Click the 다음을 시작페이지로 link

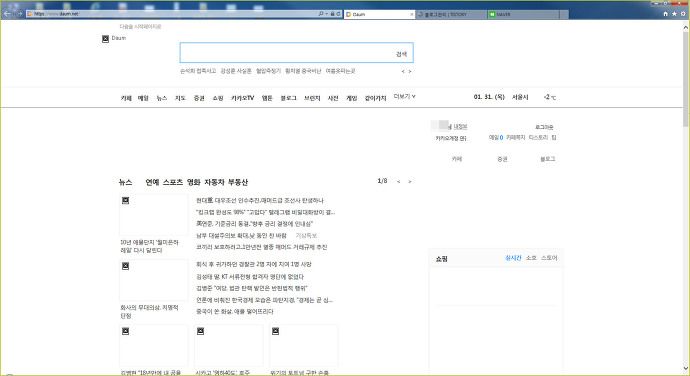click(140, 26)
